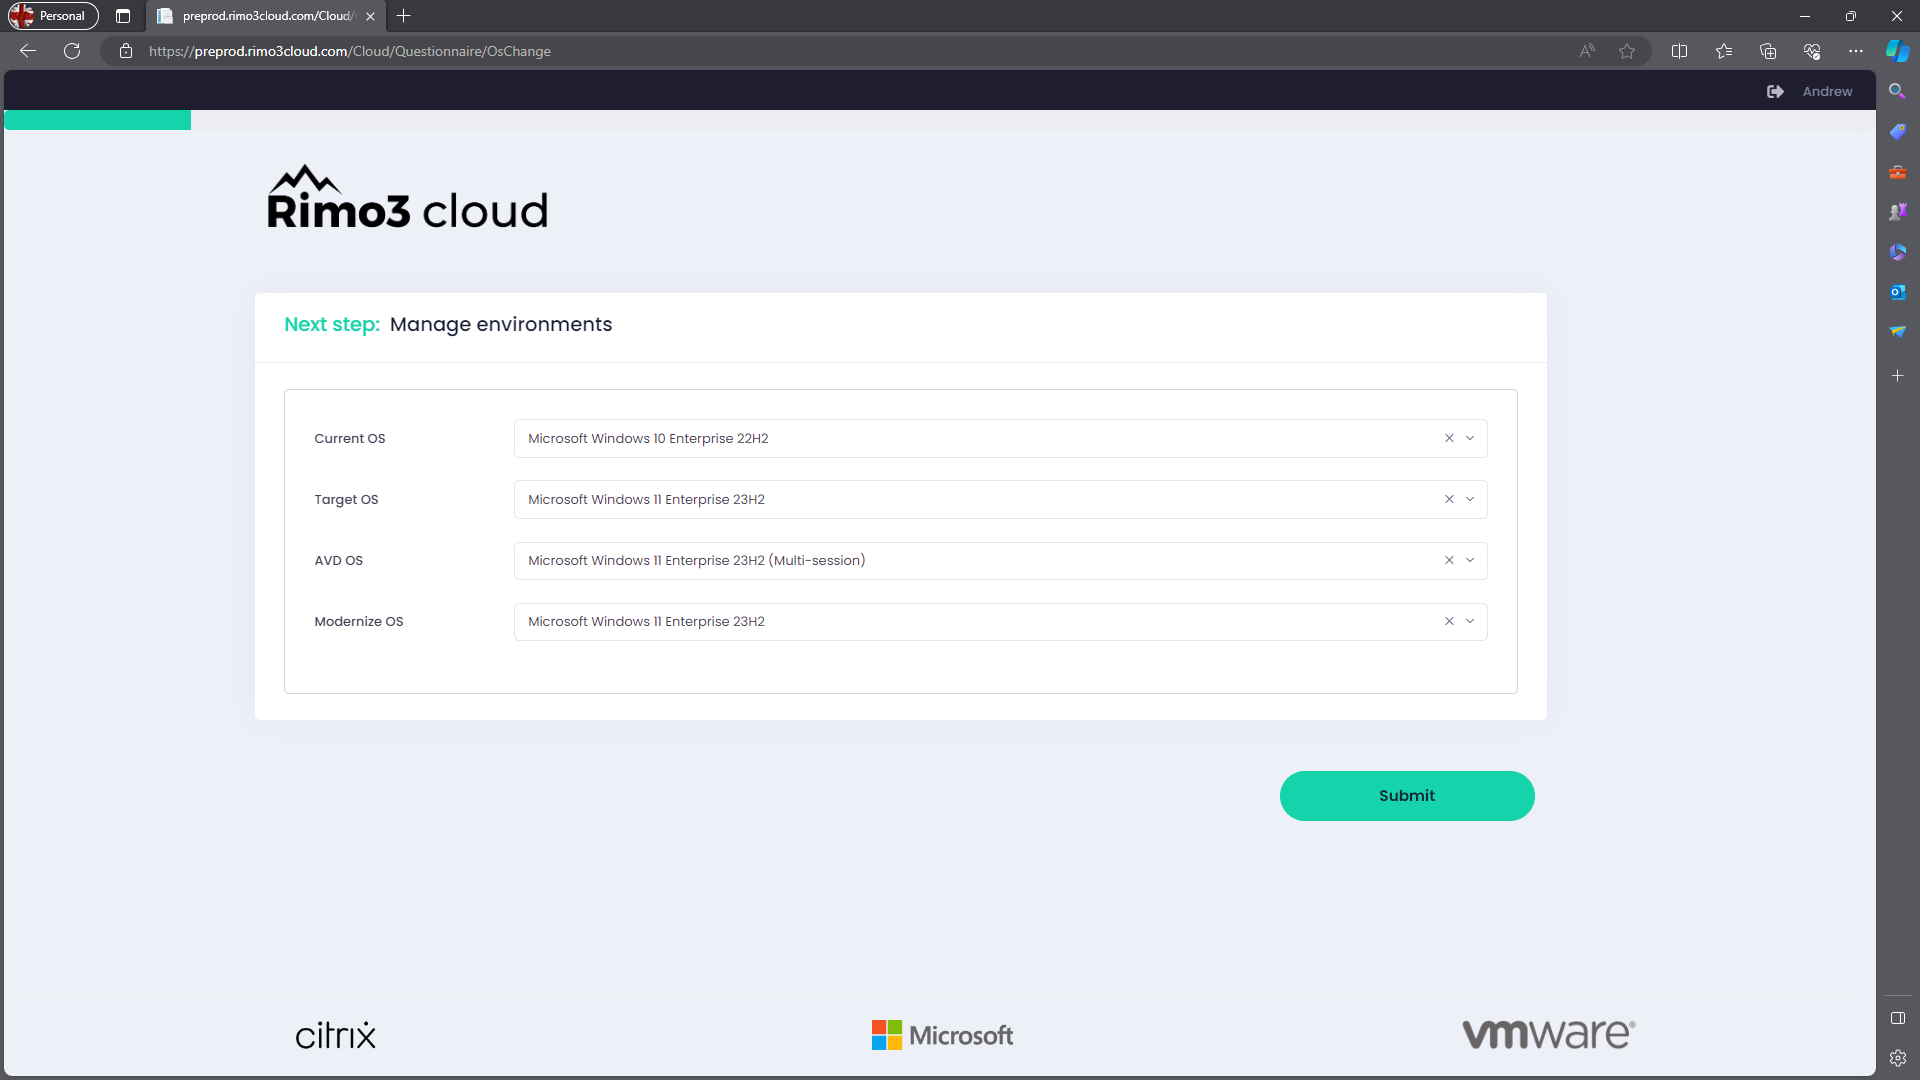Click the browser address bar URL
The width and height of the screenshot is (1920, 1080).
click(x=350, y=51)
